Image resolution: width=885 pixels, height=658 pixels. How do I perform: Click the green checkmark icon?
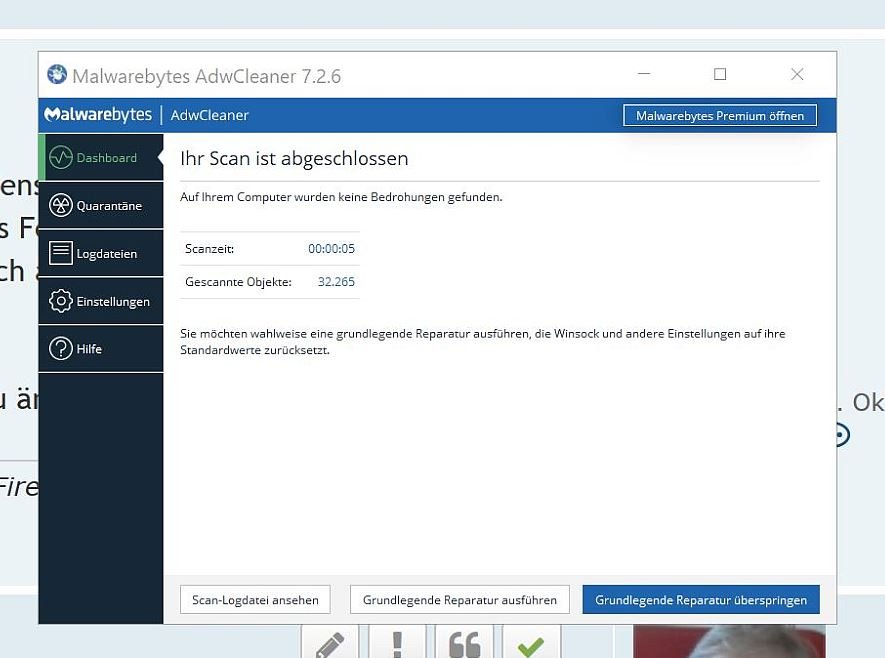[531, 645]
